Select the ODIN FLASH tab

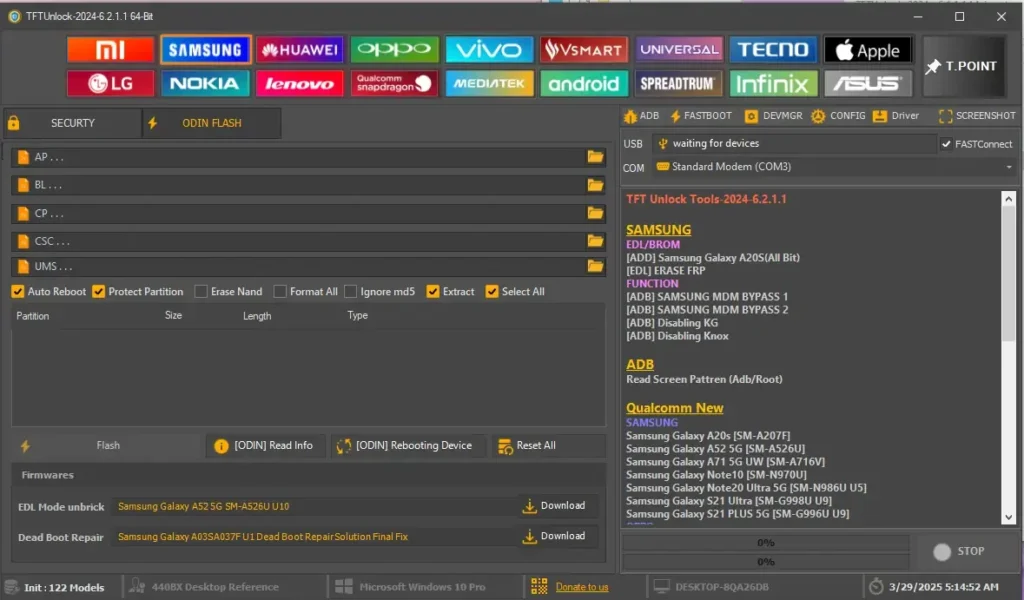pyautogui.click(x=210, y=123)
